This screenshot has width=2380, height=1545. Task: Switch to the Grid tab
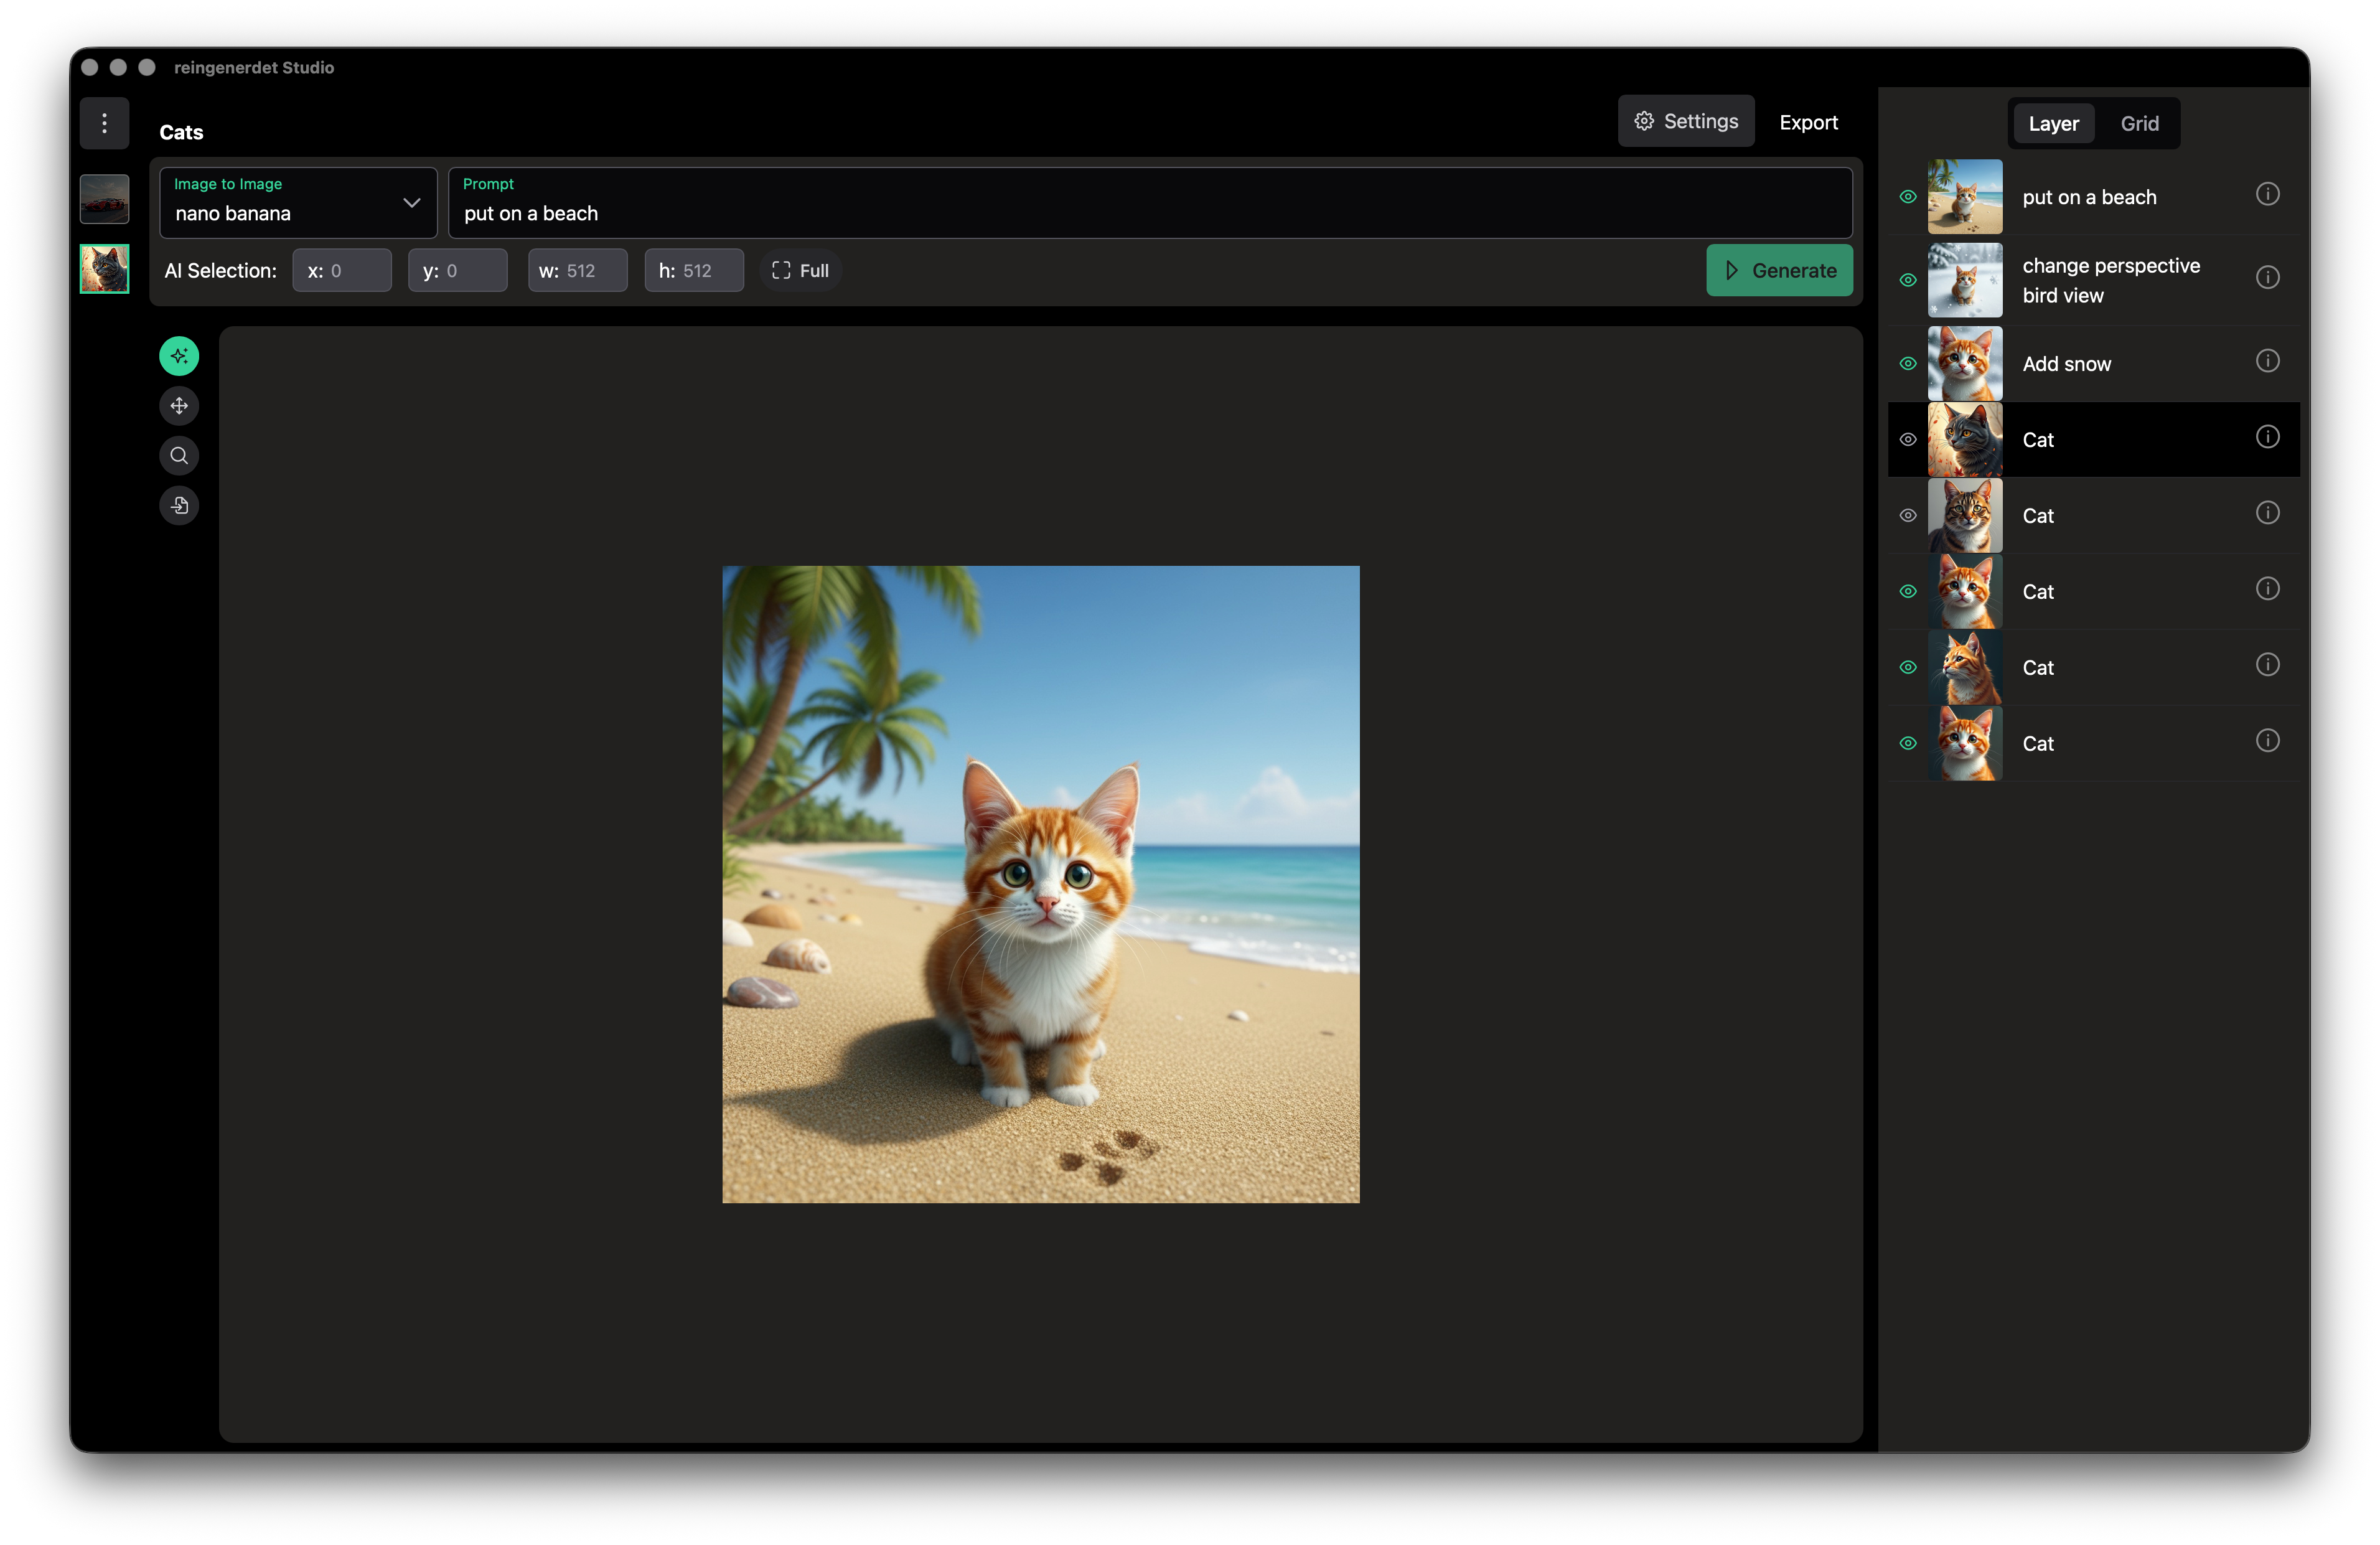[2139, 124]
